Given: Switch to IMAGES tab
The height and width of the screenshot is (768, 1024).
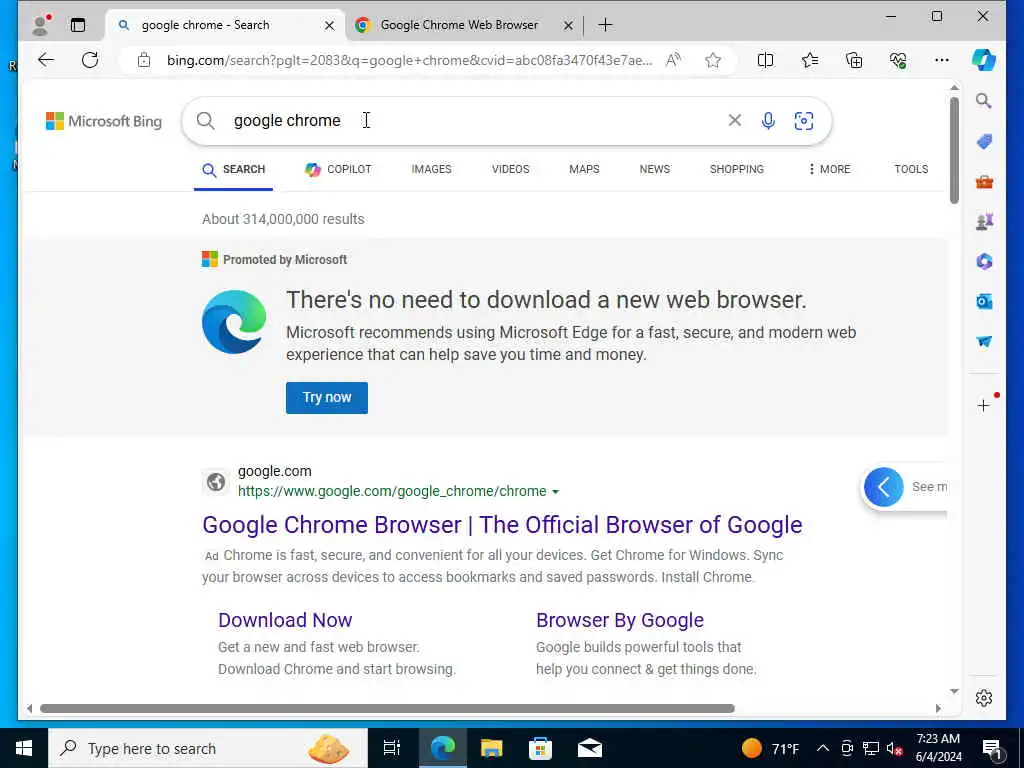Looking at the screenshot, I should pyautogui.click(x=431, y=169).
